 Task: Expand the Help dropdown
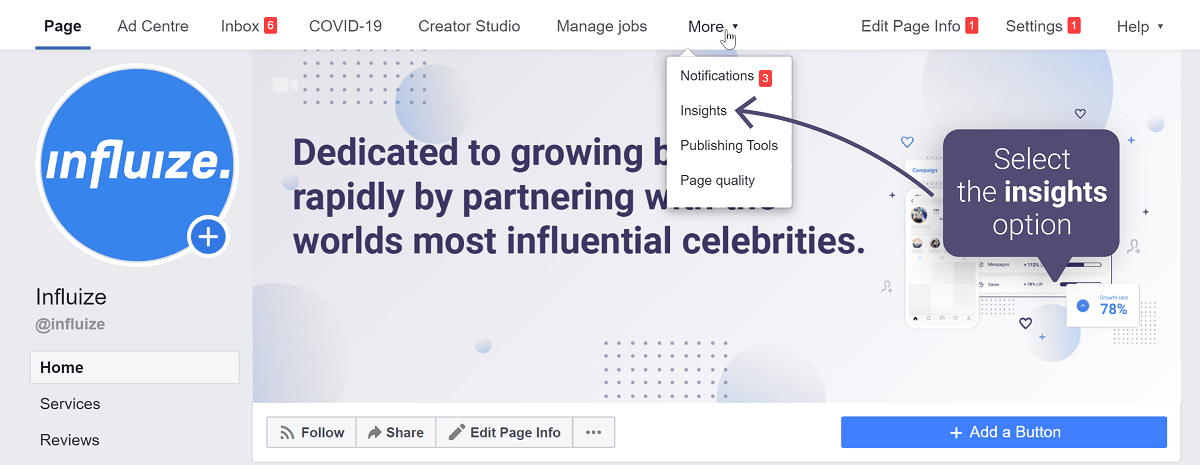(x=1140, y=26)
